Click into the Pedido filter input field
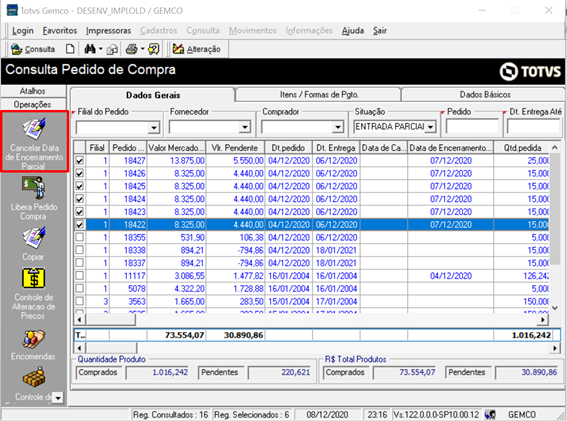The height and width of the screenshot is (421, 567). pos(472,127)
